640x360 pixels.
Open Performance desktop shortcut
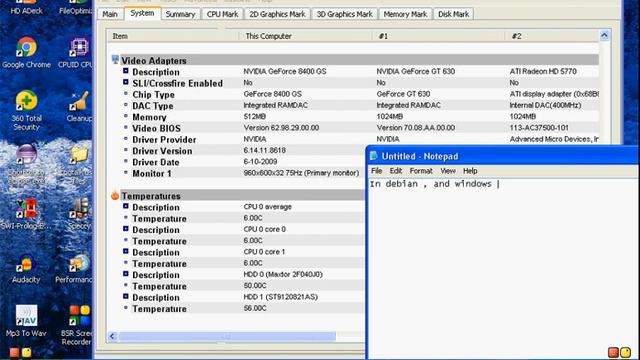(x=75, y=269)
